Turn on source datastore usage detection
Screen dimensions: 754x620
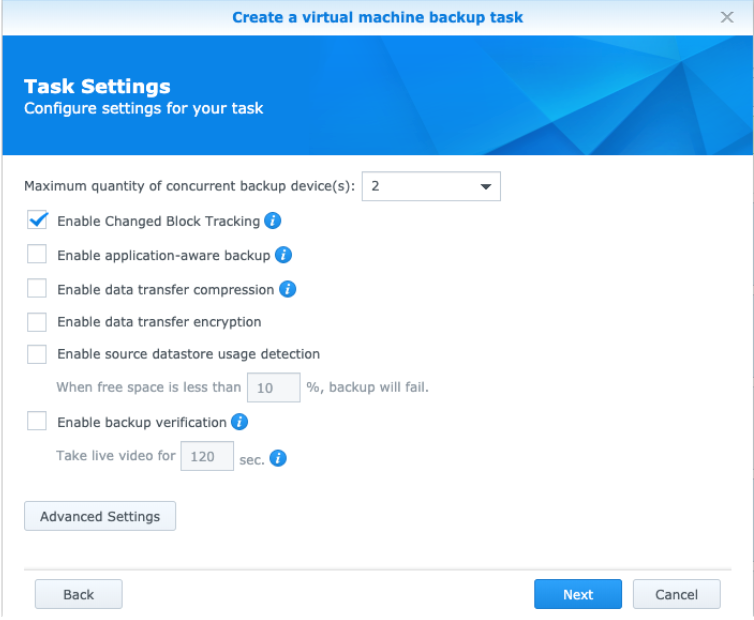pos(37,354)
